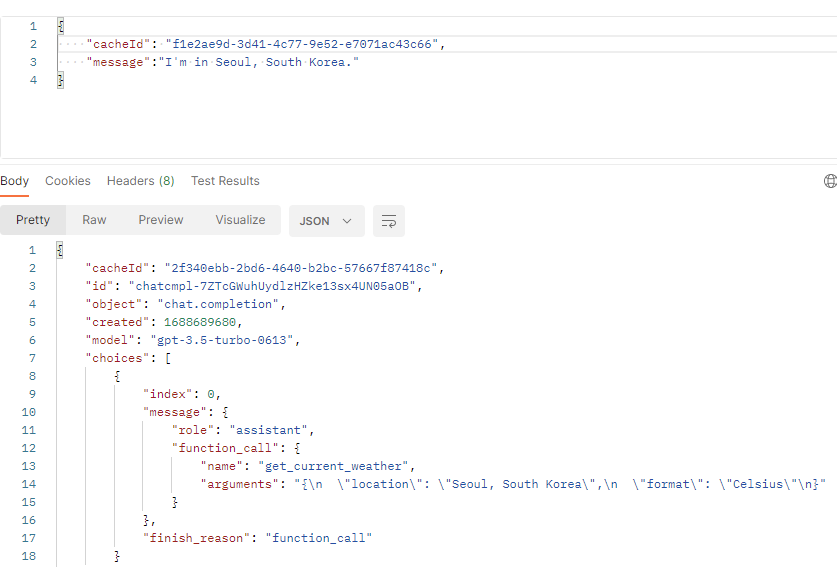Click the "model" key on line 6
Image resolution: width=837 pixels, height=567 pixels.
click(x=110, y=340)
